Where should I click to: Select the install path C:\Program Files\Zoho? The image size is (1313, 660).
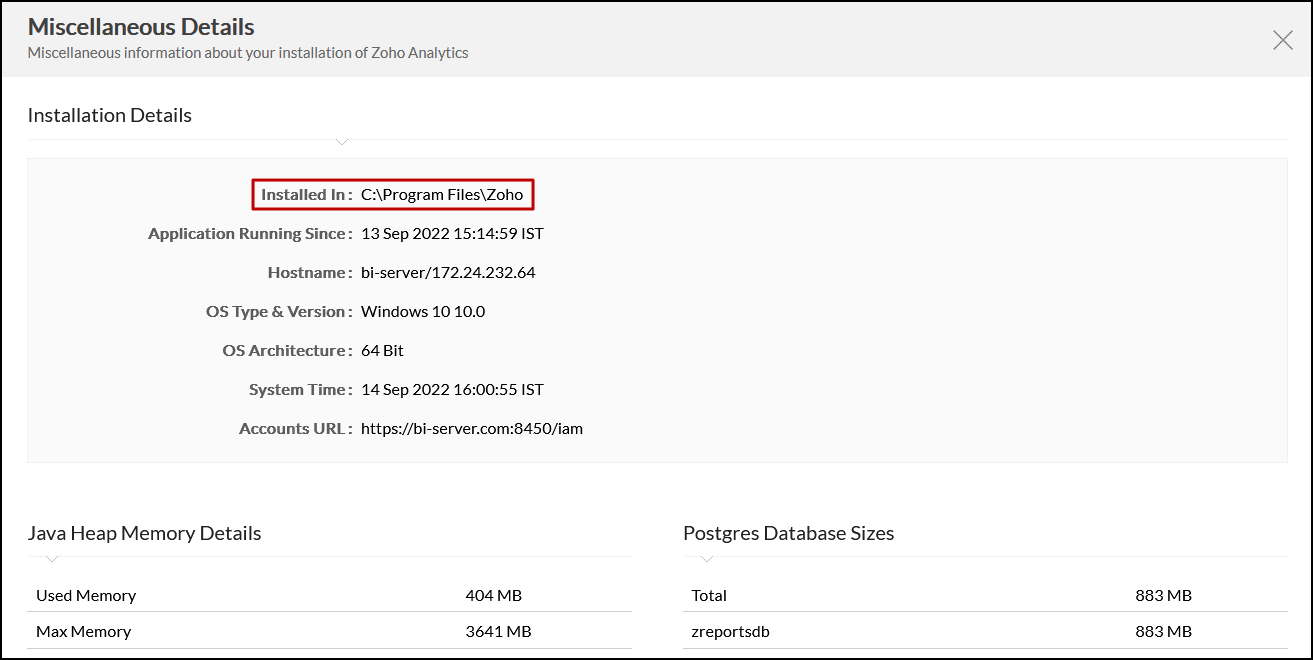pyautogui.click(x=442, y=194)
